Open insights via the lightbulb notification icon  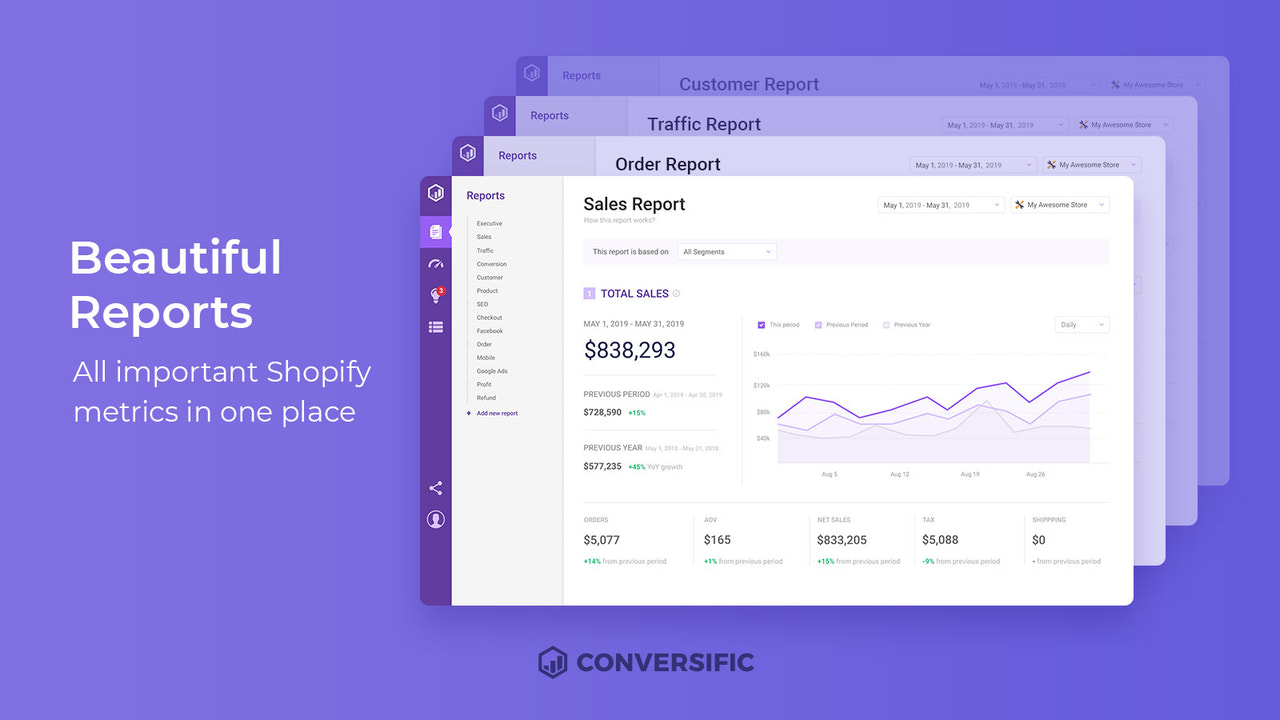point(435,296)
